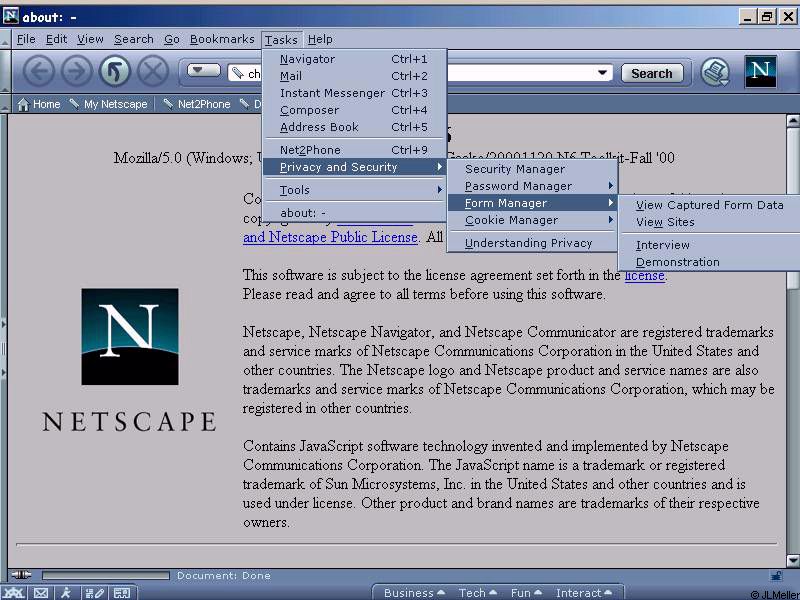Image resolution: width=800 pixels, height=600 pixels.
Task: Choose Mail from the Tasks menu
Action: [x=354, y=76]
